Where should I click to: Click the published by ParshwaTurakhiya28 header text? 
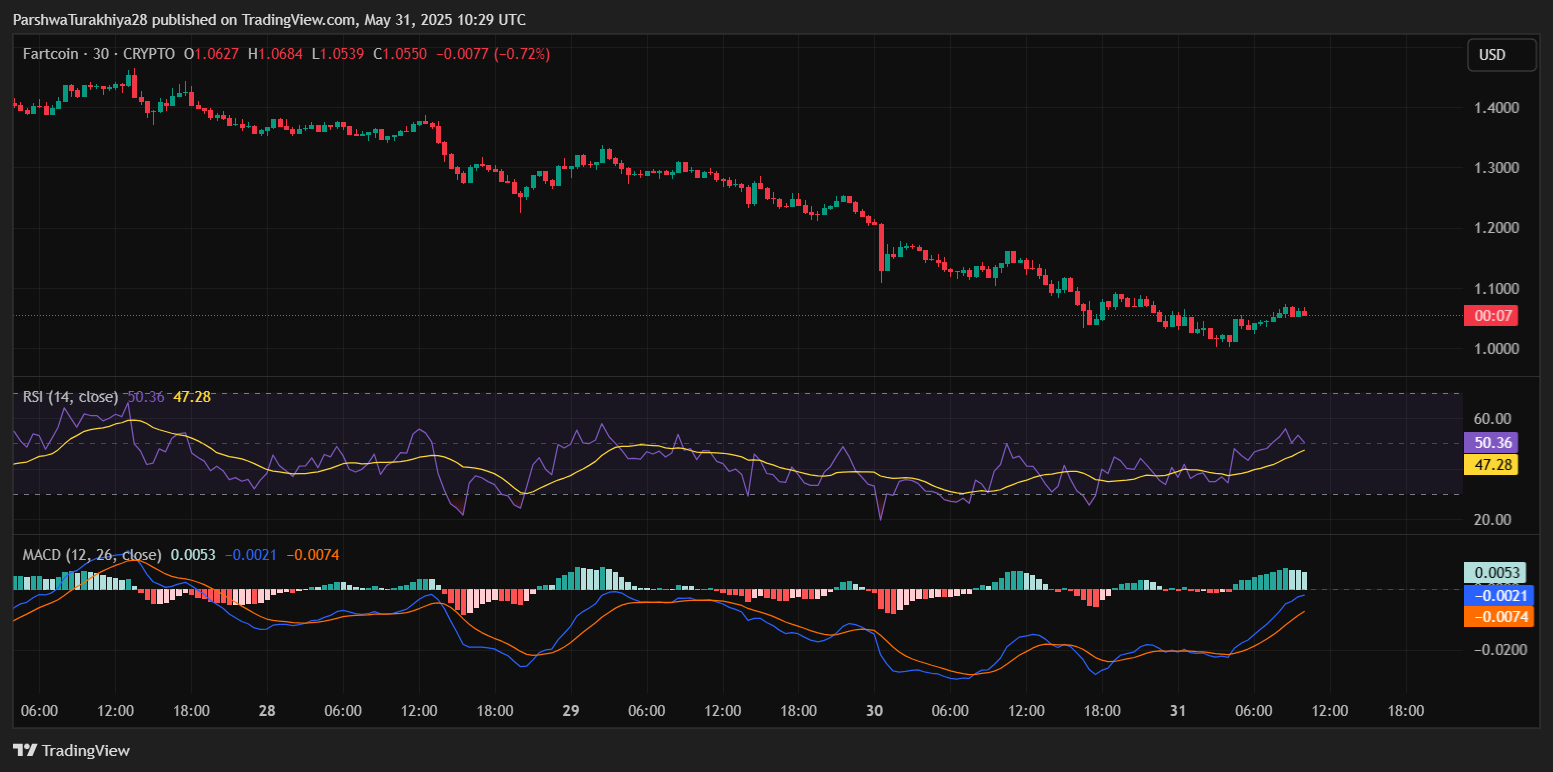click(x=268, y=20)
